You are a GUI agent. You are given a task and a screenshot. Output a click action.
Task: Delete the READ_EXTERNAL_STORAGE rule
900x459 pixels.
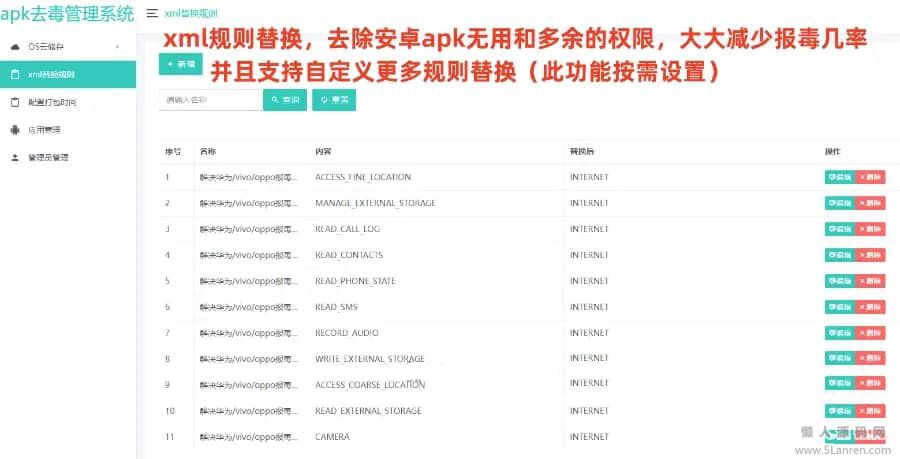[870, 411]
